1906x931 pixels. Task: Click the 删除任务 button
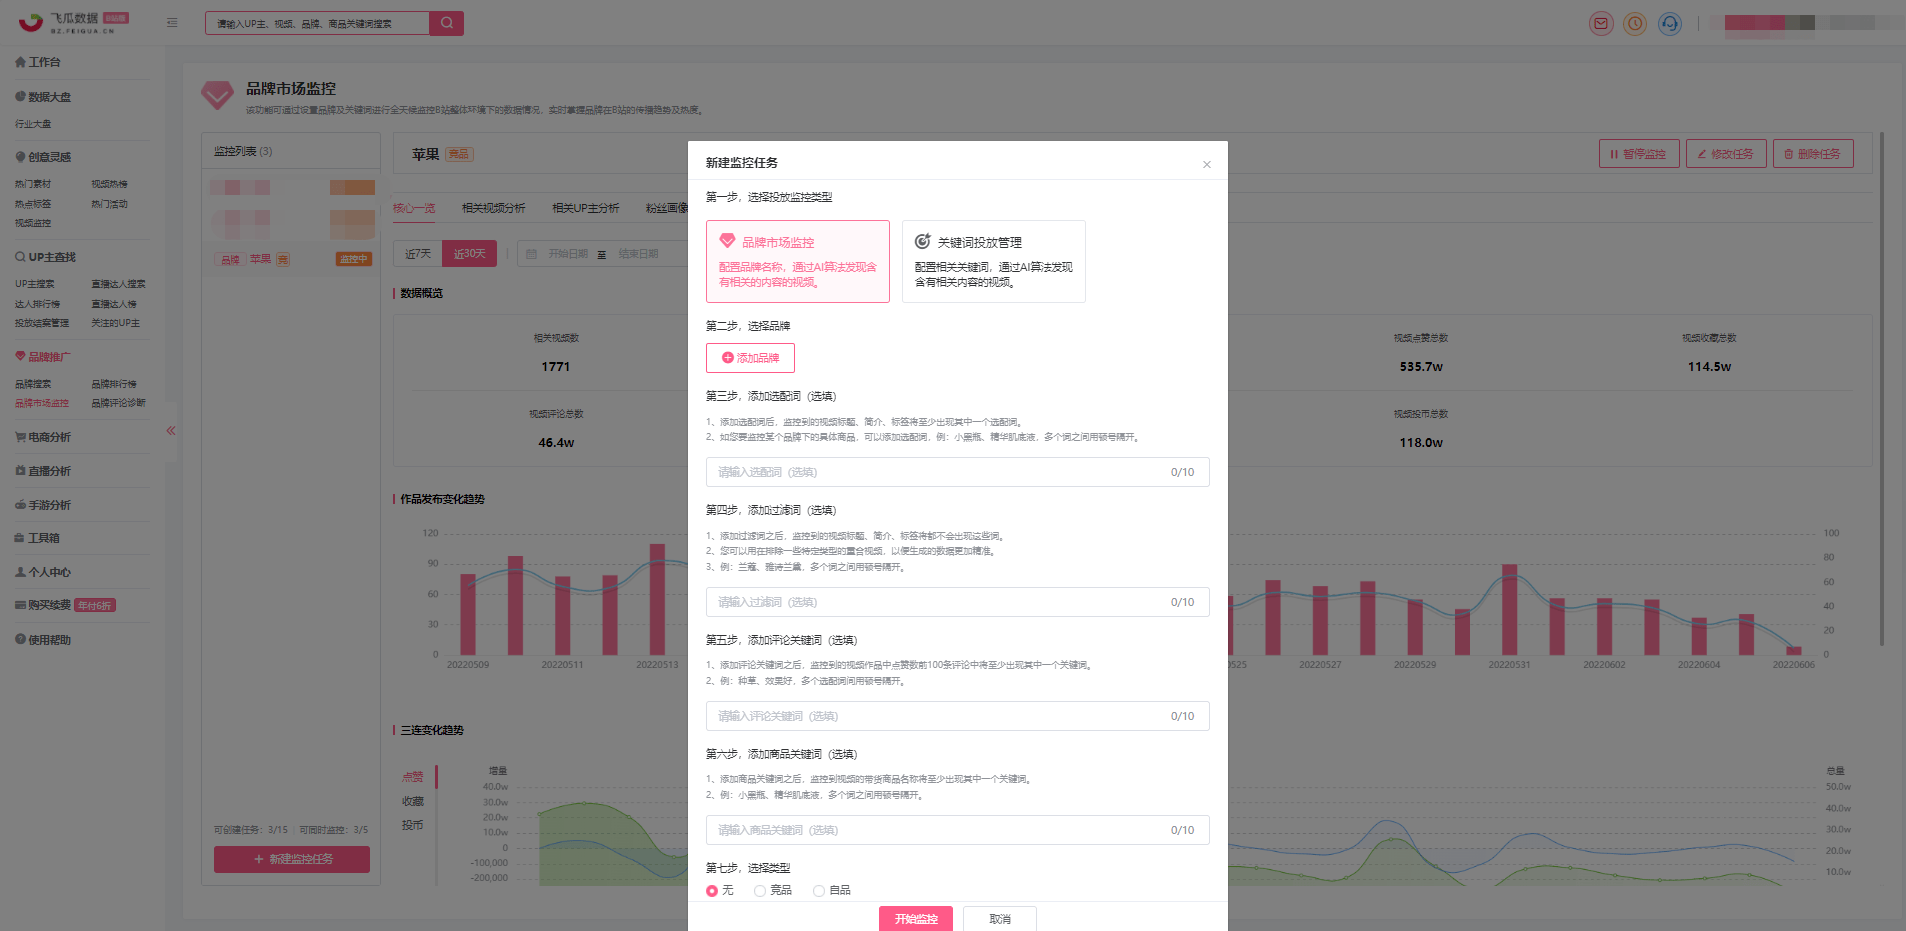1813,154
